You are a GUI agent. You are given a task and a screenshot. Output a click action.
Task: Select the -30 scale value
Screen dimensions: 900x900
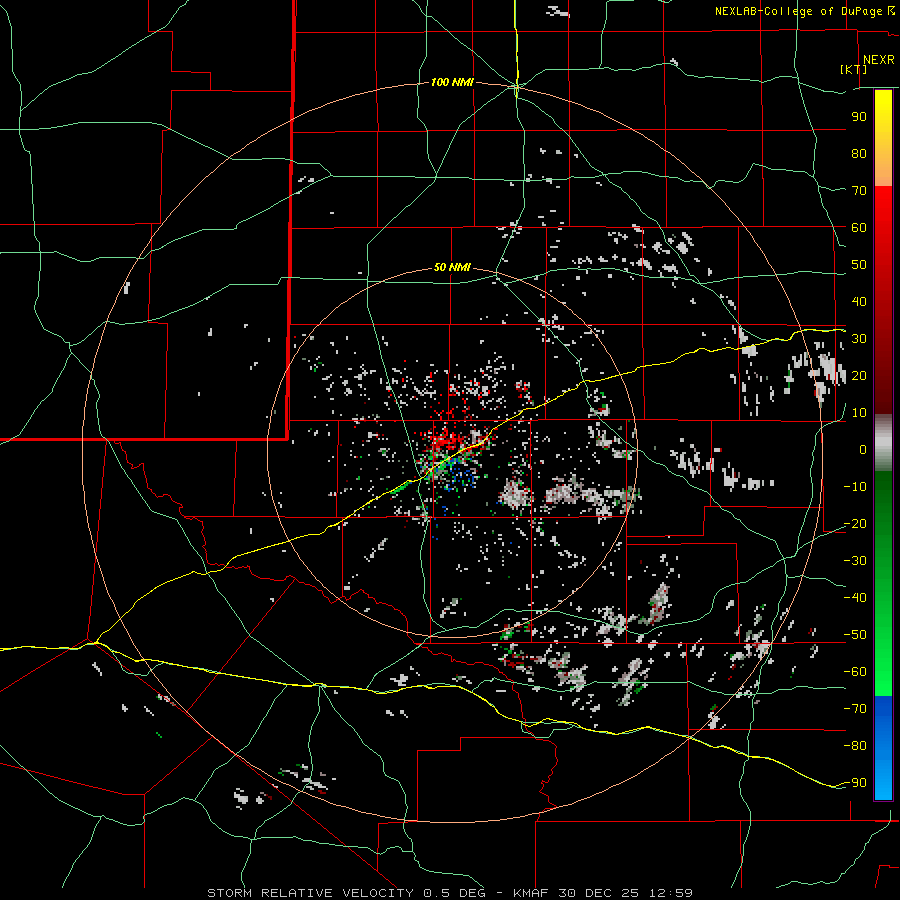point(855,561)
